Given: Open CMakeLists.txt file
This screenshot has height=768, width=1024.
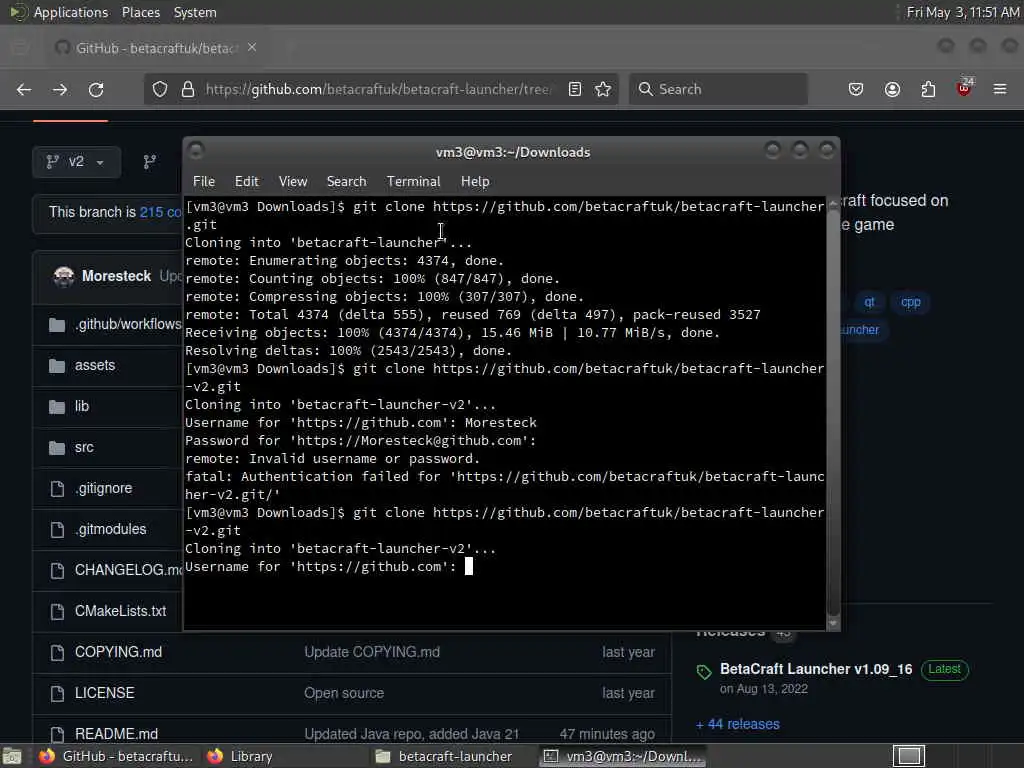Looking at the screenshot, I should click(120, 611).
